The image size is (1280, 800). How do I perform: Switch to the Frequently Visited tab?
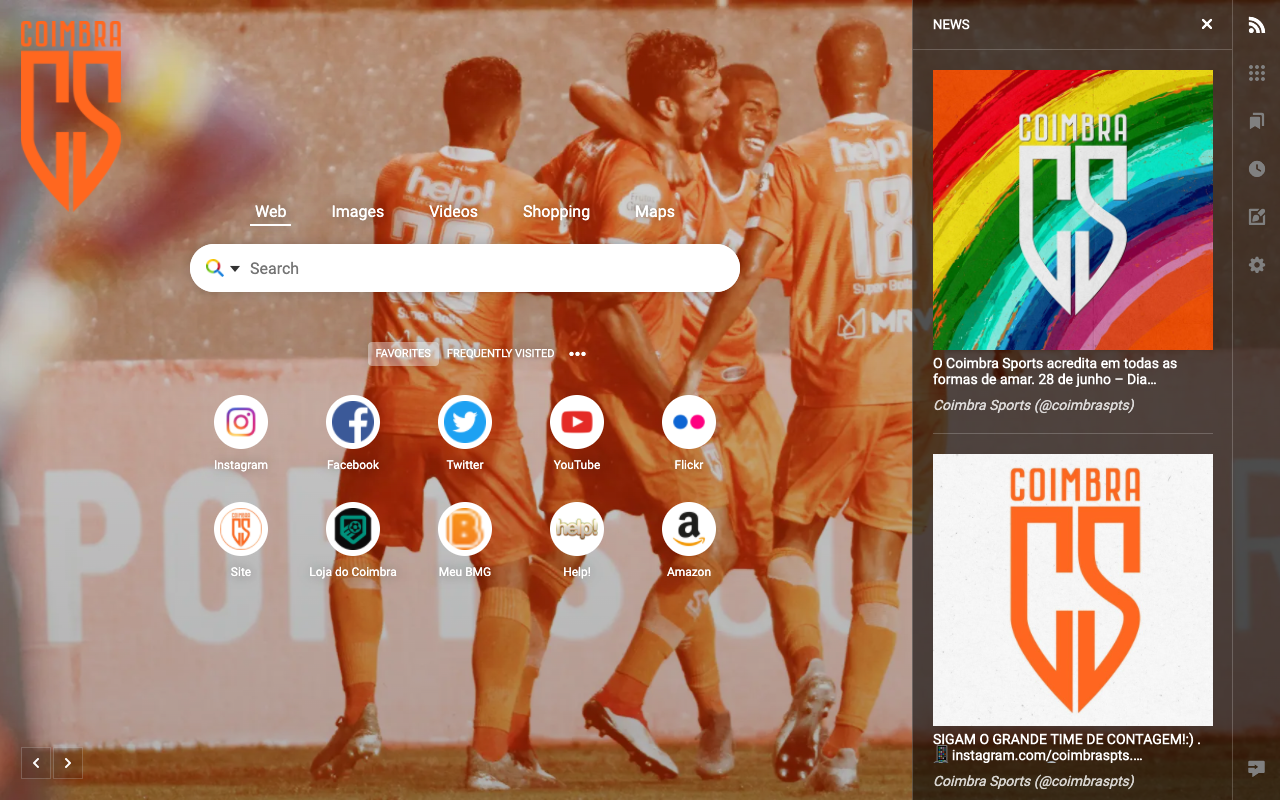[500, 353]
